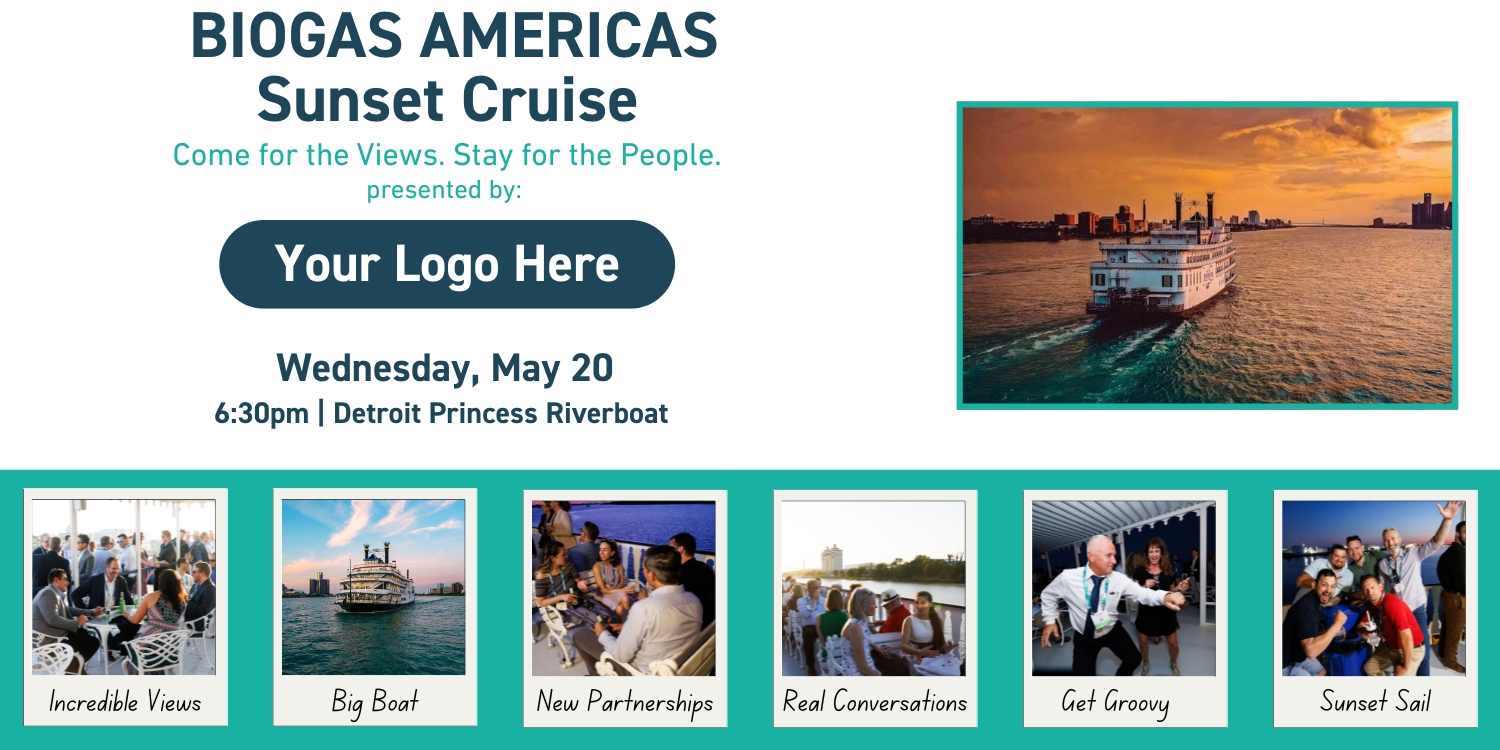Click the "Incredible Views" caption
The height and width of the screenshot is (750, 1500).
[125, 702]
